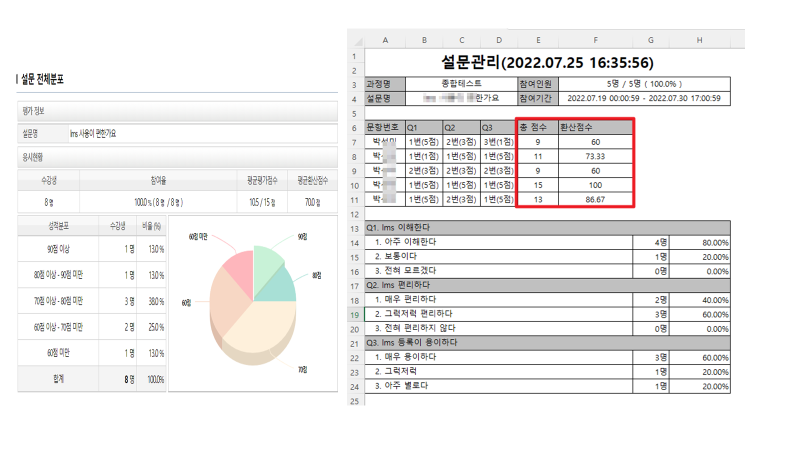The image size is (800, 450).
Task: Click the row 6 header number
Action: coord(354,128)
